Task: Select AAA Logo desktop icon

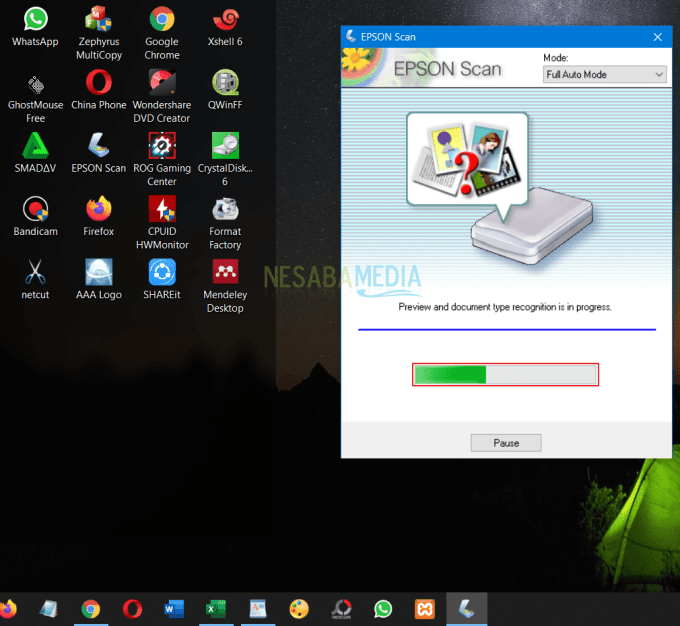Action: pos(98,279)
